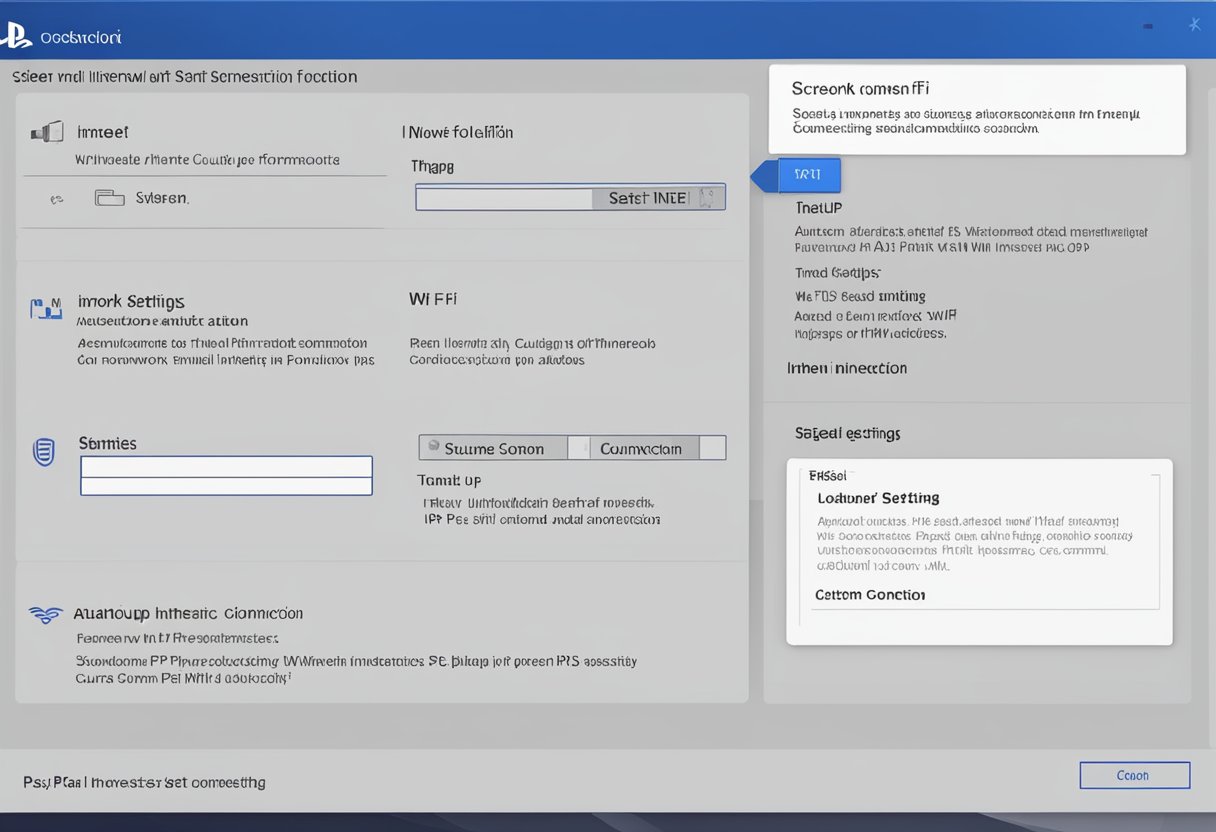Click the Cancel button at bottom right
Screen dimensions: 1216x832
pyautogui.click(x=1134, y=775)
